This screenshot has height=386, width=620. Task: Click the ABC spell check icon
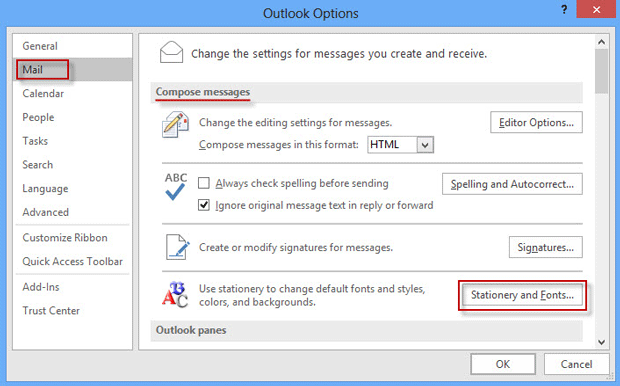coord(175,186)
